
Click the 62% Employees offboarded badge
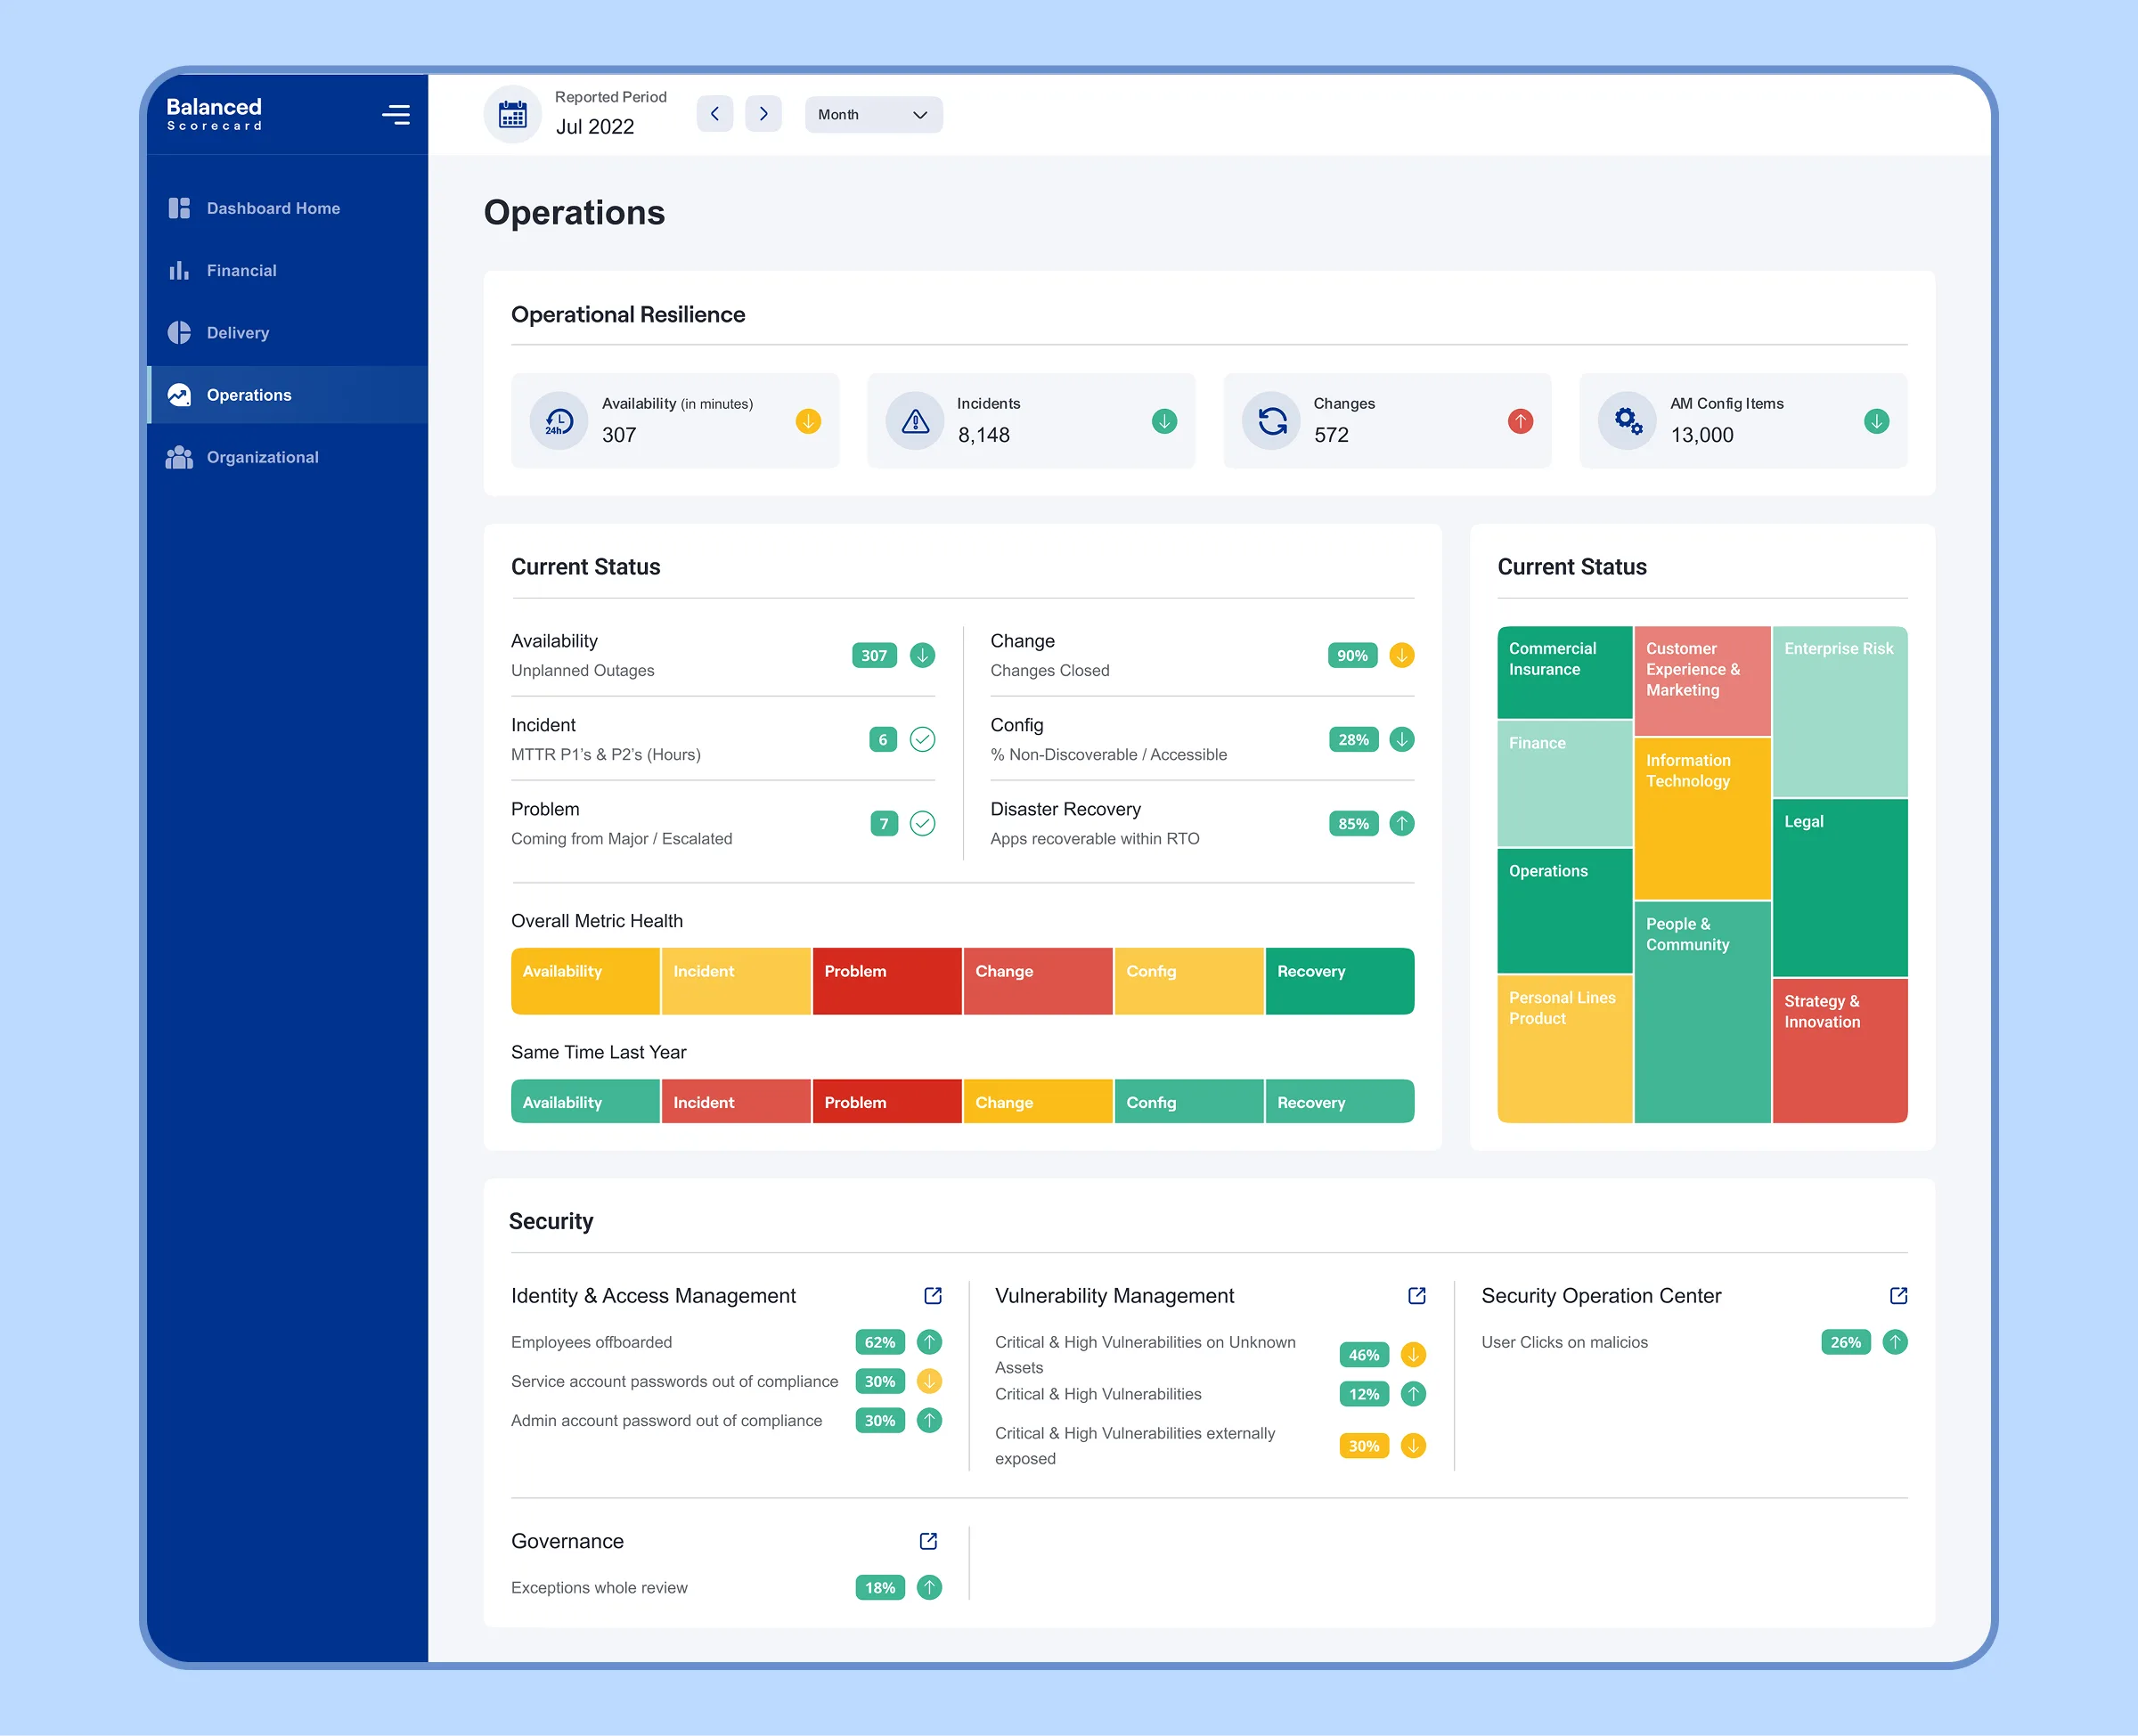[880, 1342]
